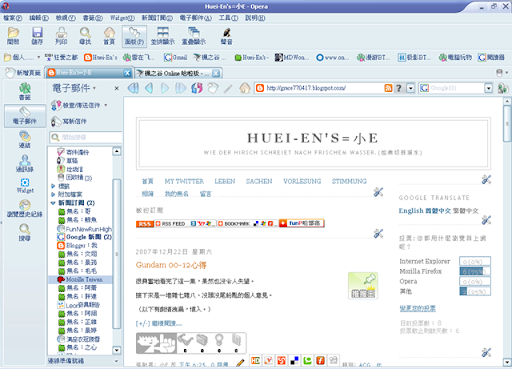Screen dimensions: 512x369
Task: Click the Fast Forward navigation button
Action: (x=181, y=88)
